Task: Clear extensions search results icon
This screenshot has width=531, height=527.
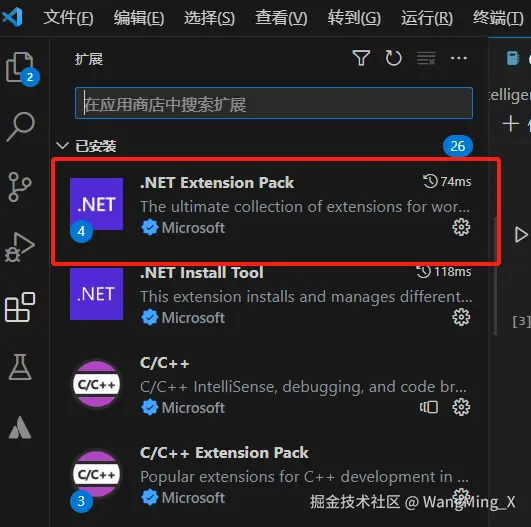Action: coord(426,58)
